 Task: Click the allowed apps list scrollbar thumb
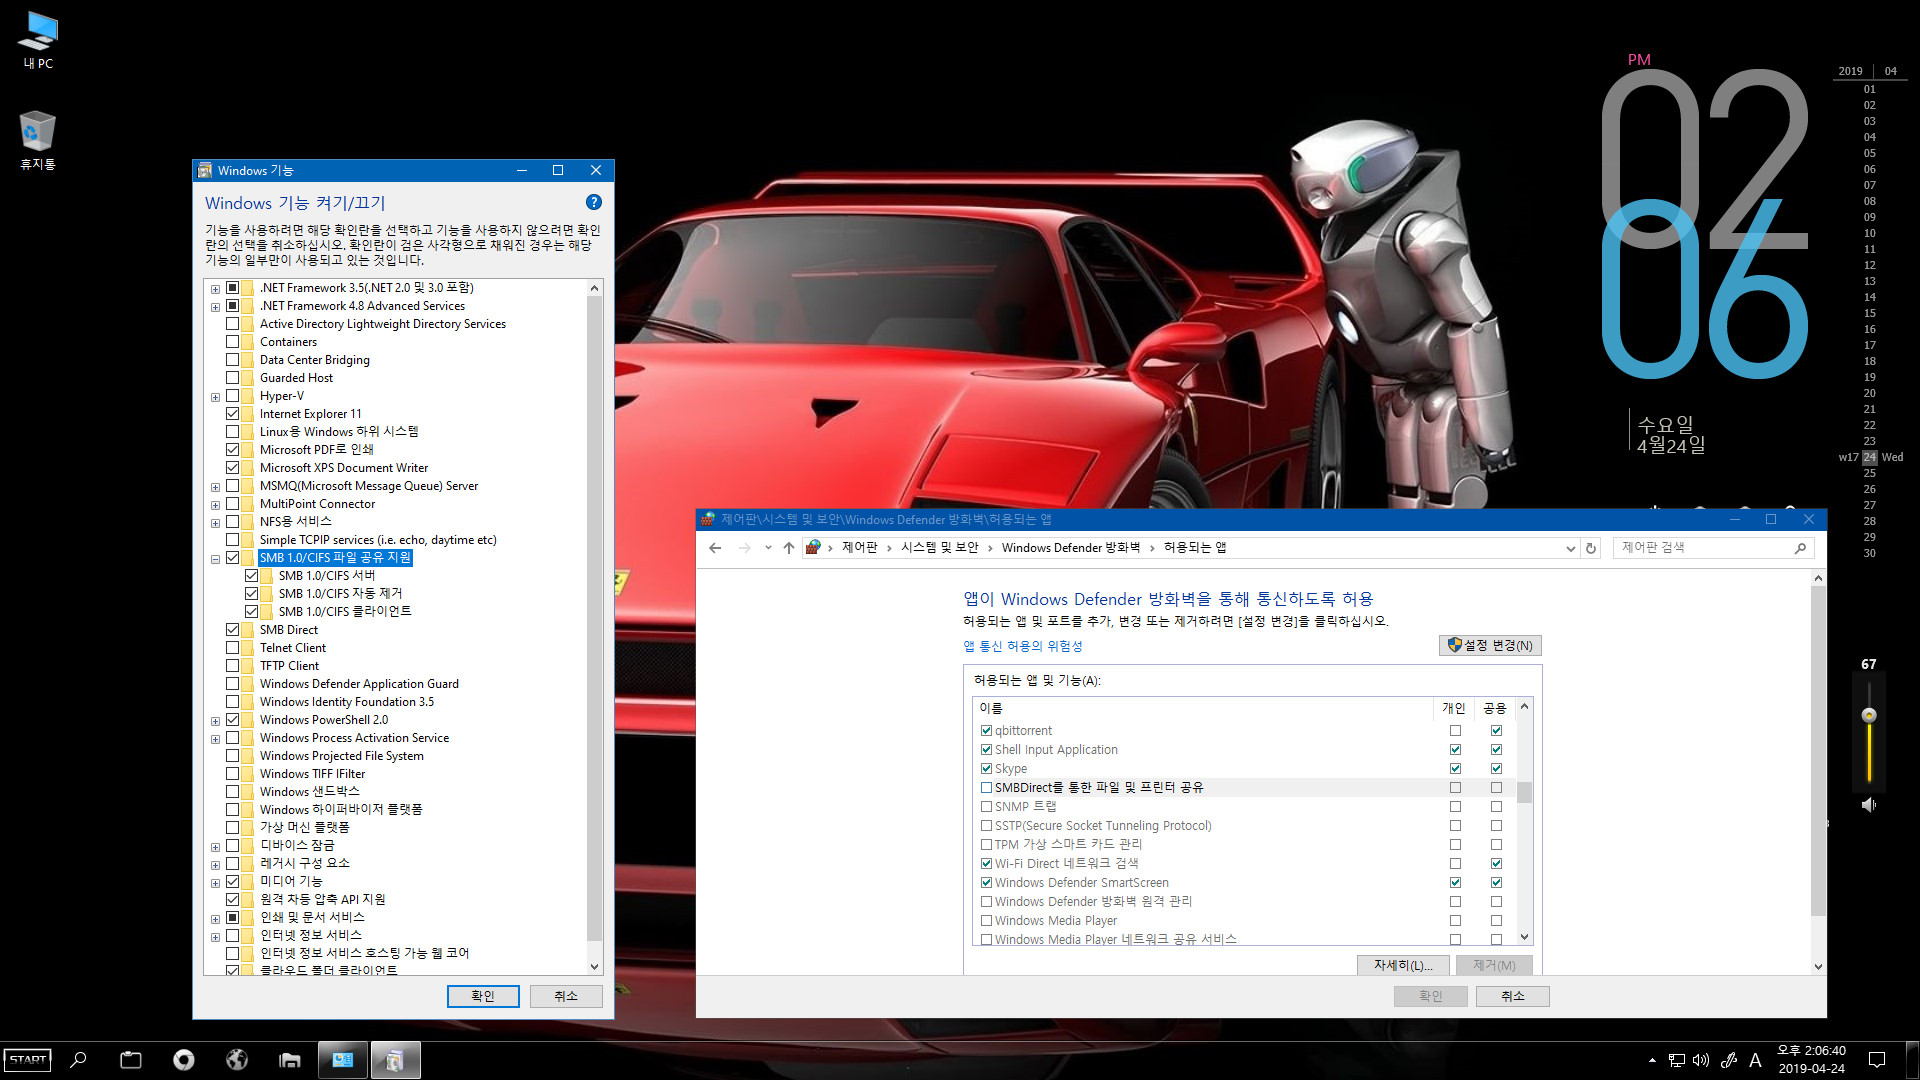pyautogui.click(x=1524, y=792)
